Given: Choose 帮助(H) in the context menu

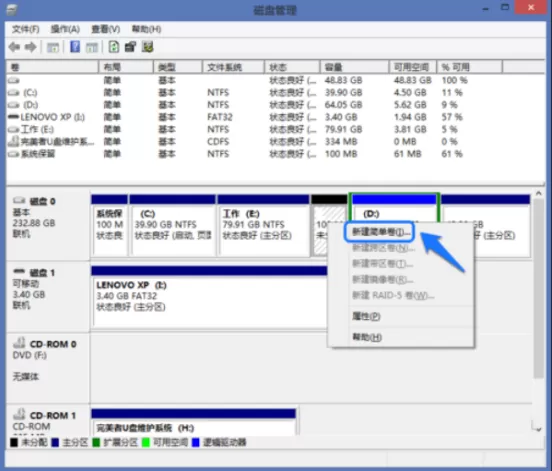Looking at the screenshot, I should tap(367, 337).
